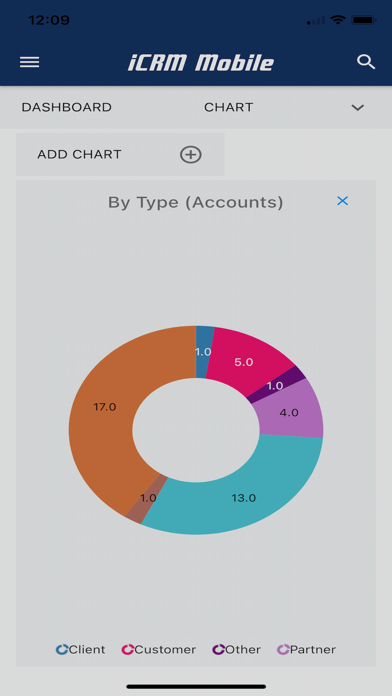Open the hamburger navigation menu
The image size is (392, 696).
pyautogui.click(x=29, y=62)
